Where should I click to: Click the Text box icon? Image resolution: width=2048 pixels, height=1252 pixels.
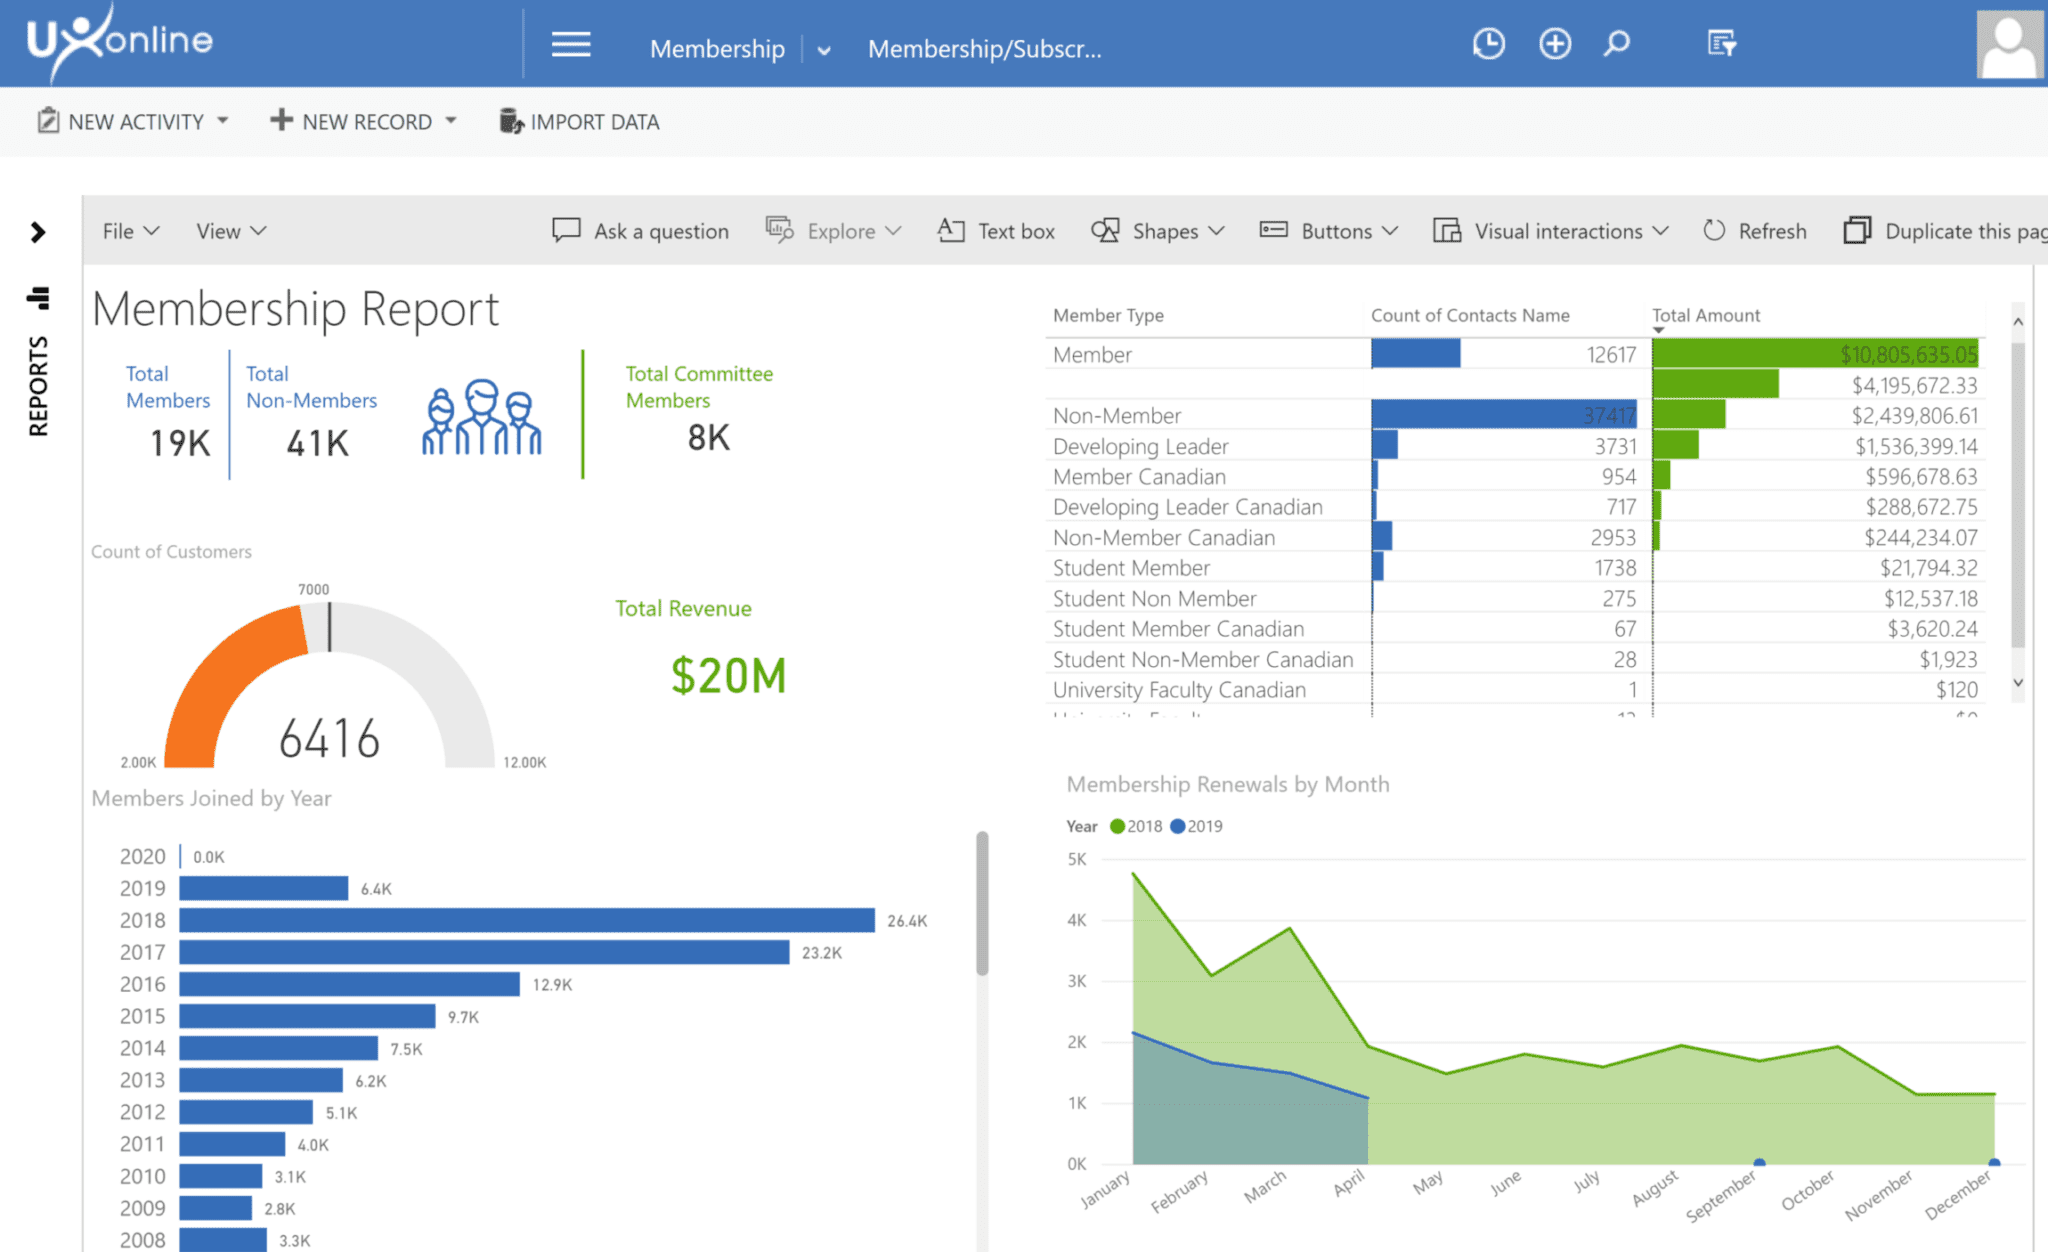pos(951,230)
